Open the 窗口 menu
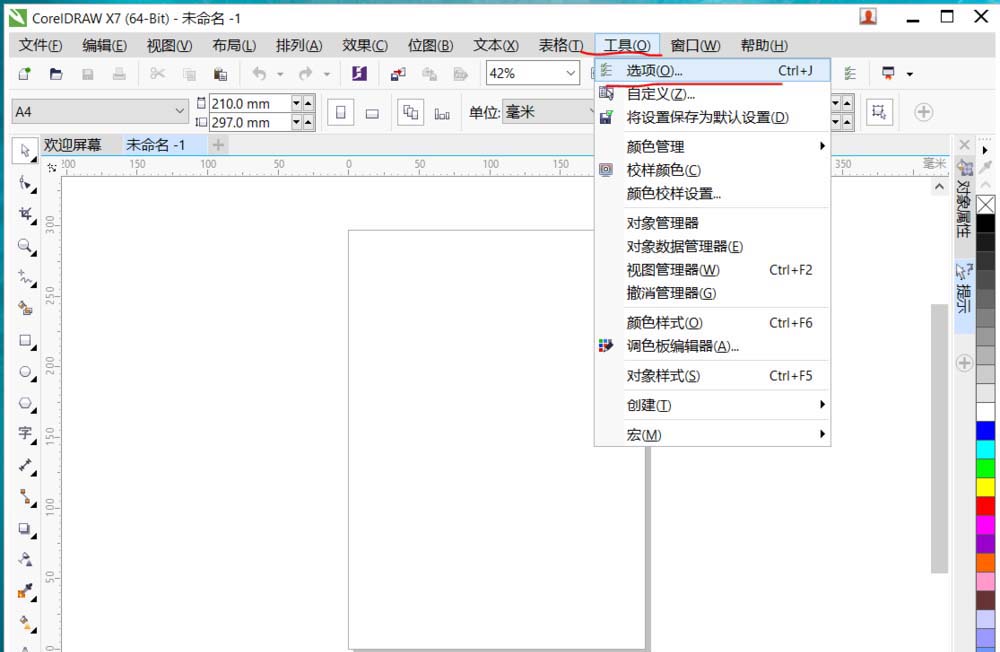1000x652 pixels. (695, 45)
